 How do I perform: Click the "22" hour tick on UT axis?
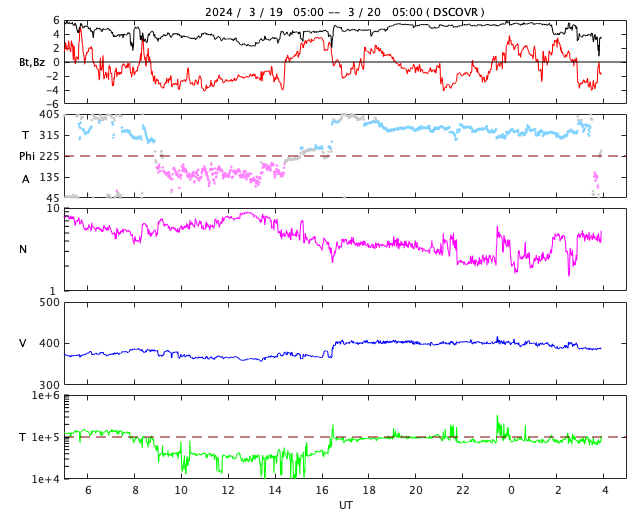[463, 490]
